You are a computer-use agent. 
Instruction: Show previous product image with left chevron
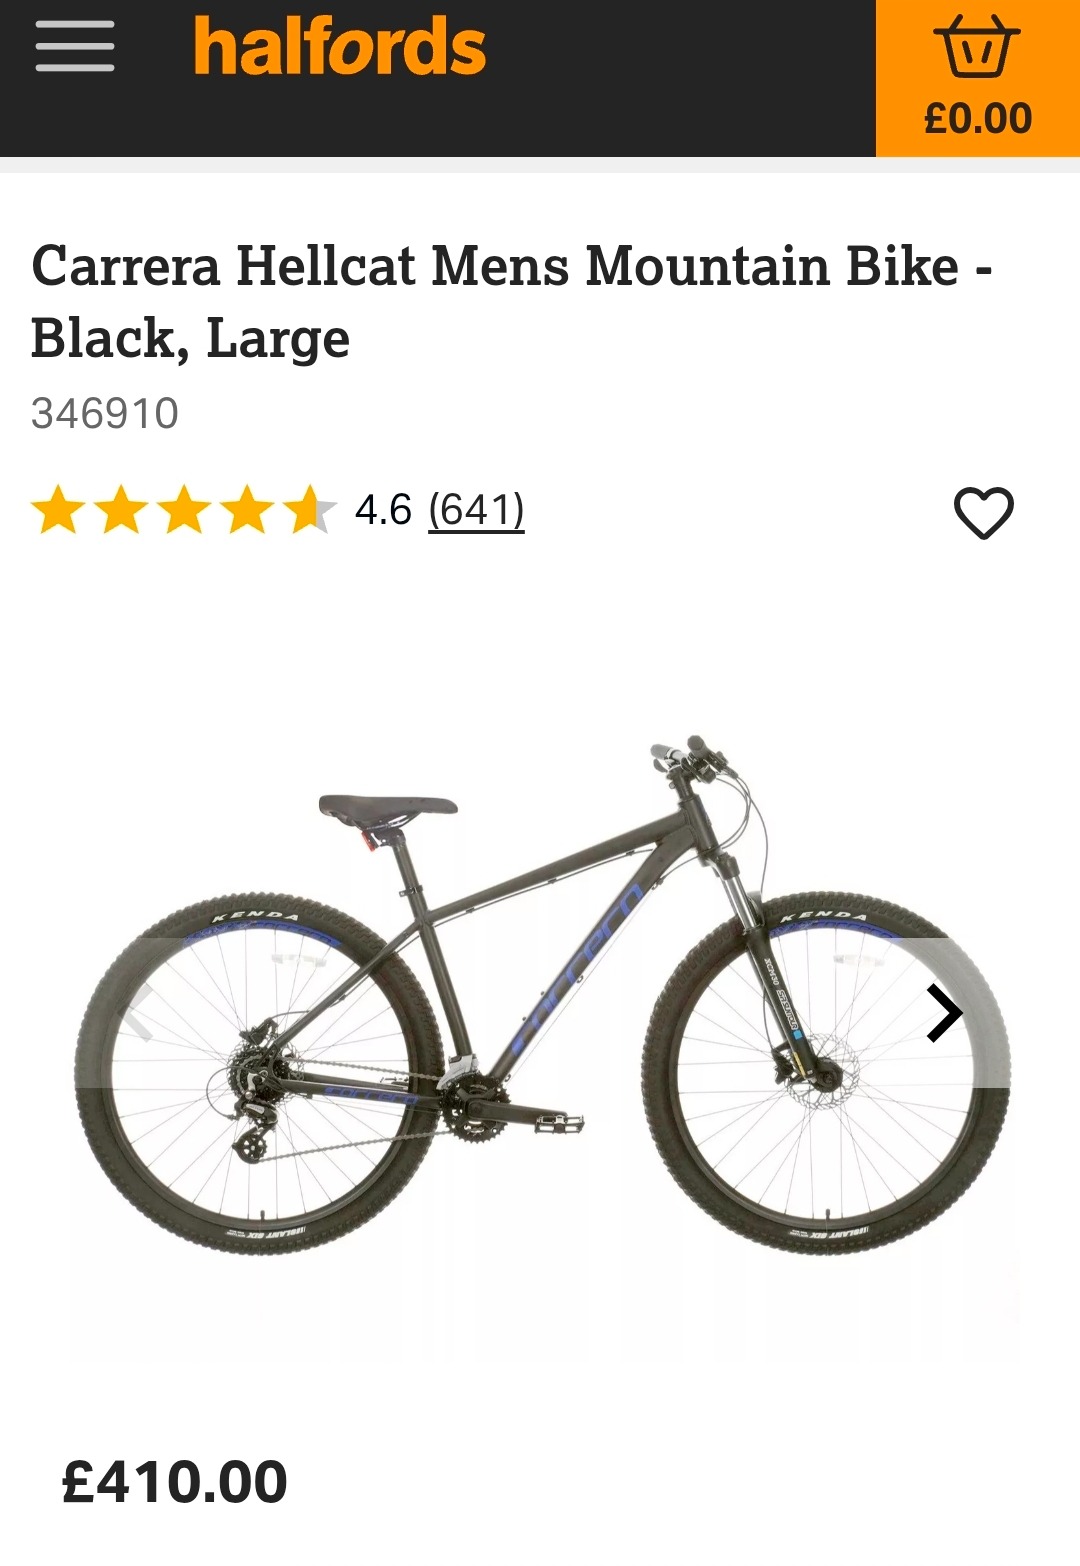coord(137,1013)
